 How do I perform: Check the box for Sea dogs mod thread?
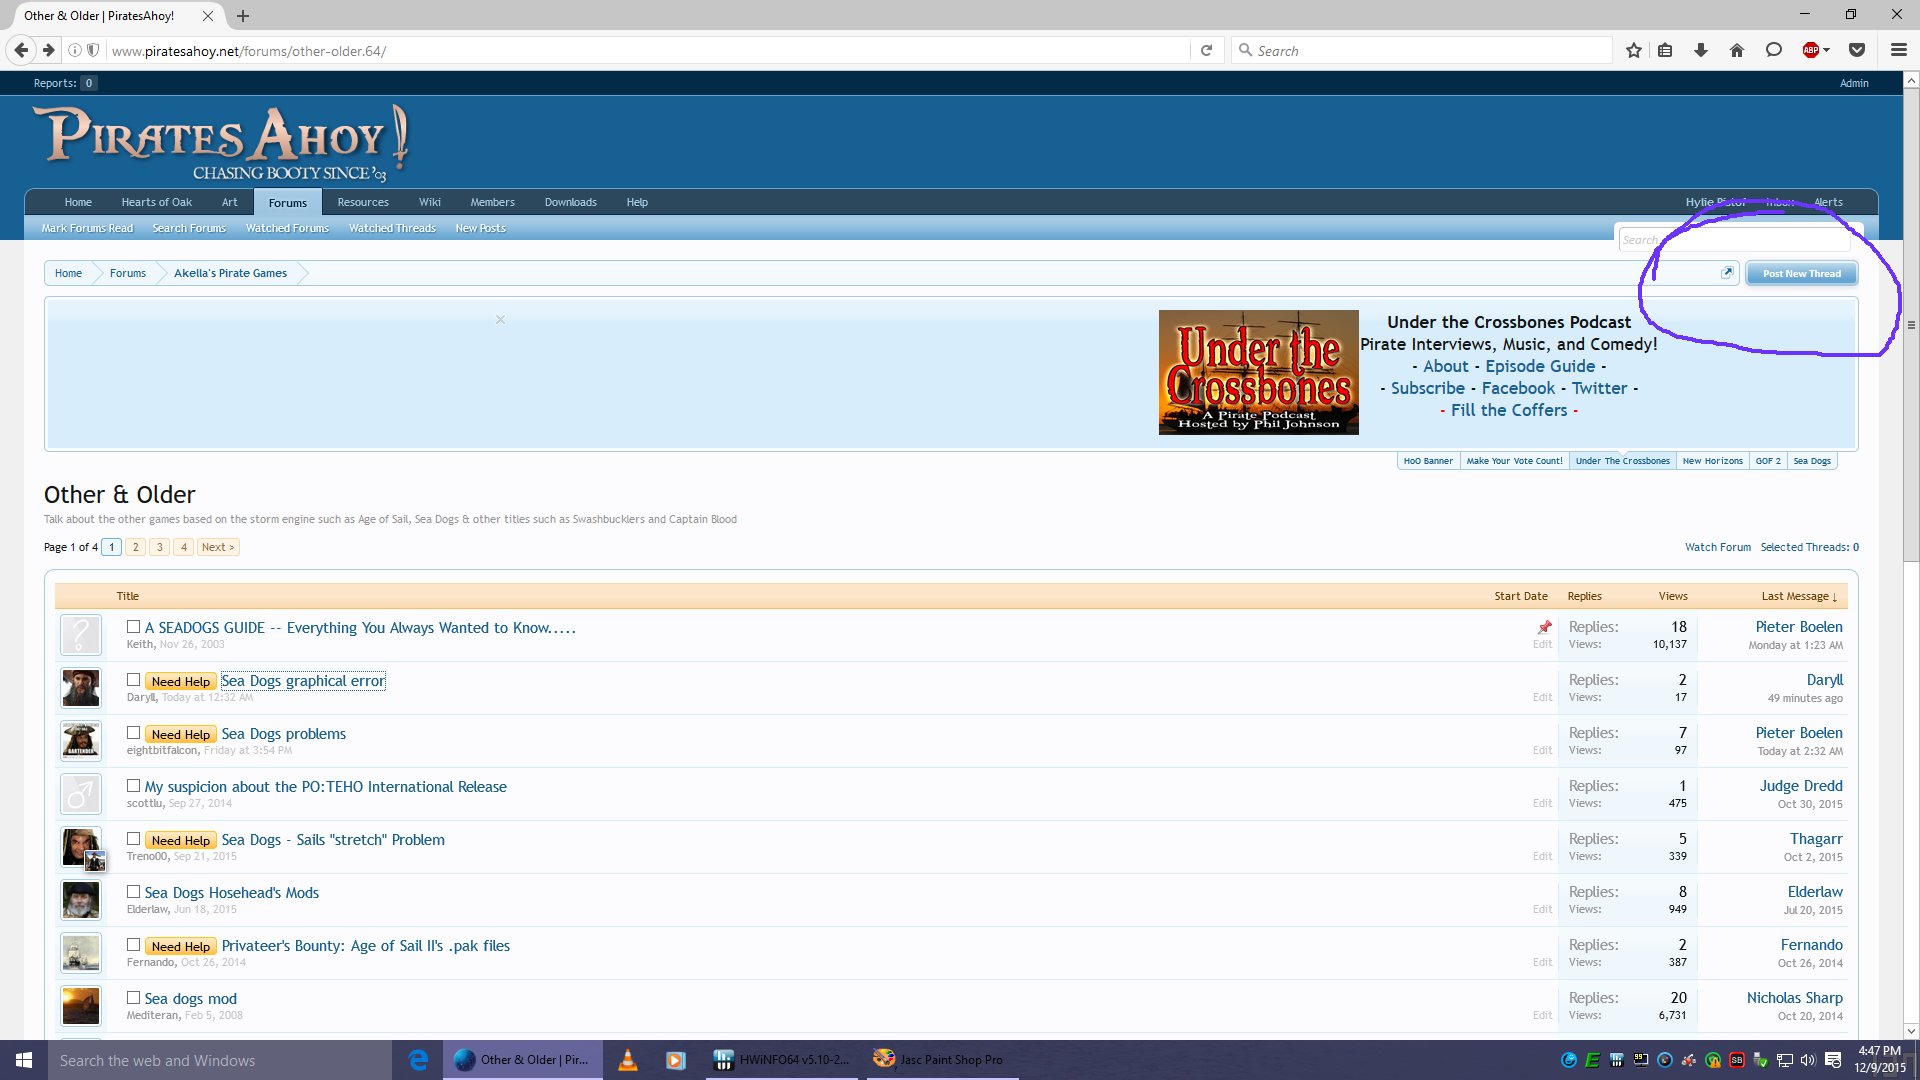[133, 998]
